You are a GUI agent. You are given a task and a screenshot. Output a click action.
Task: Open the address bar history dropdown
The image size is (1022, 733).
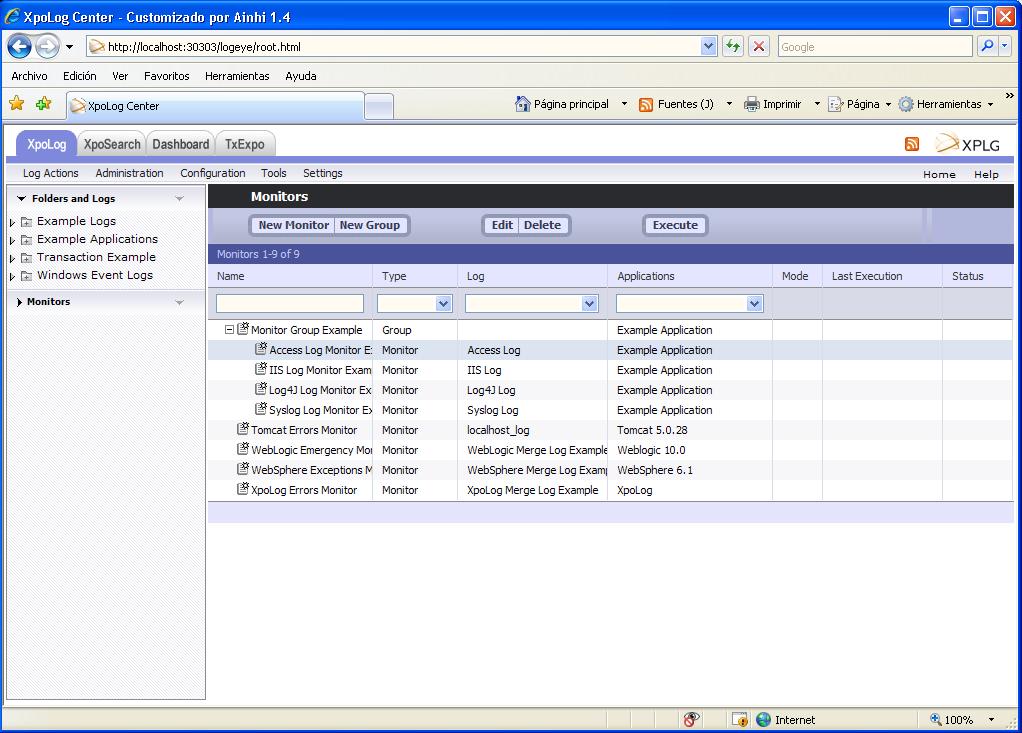(x=708, y=46)
